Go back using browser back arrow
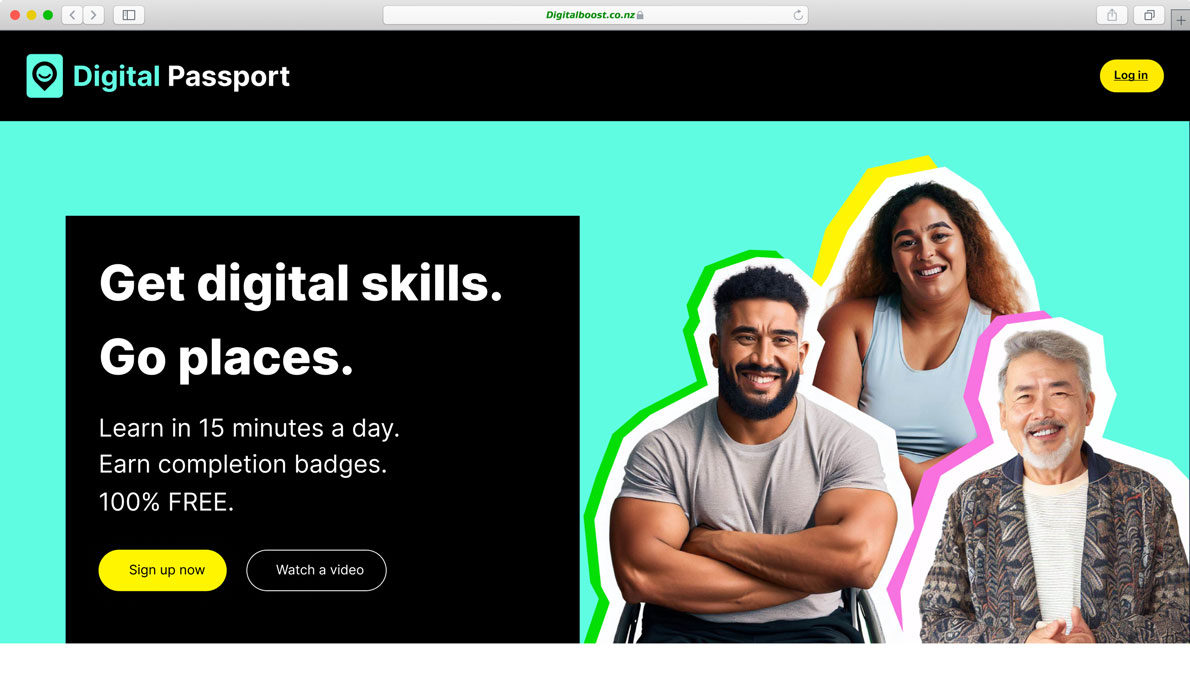1190x690 pixels. (x=72, y=15)
